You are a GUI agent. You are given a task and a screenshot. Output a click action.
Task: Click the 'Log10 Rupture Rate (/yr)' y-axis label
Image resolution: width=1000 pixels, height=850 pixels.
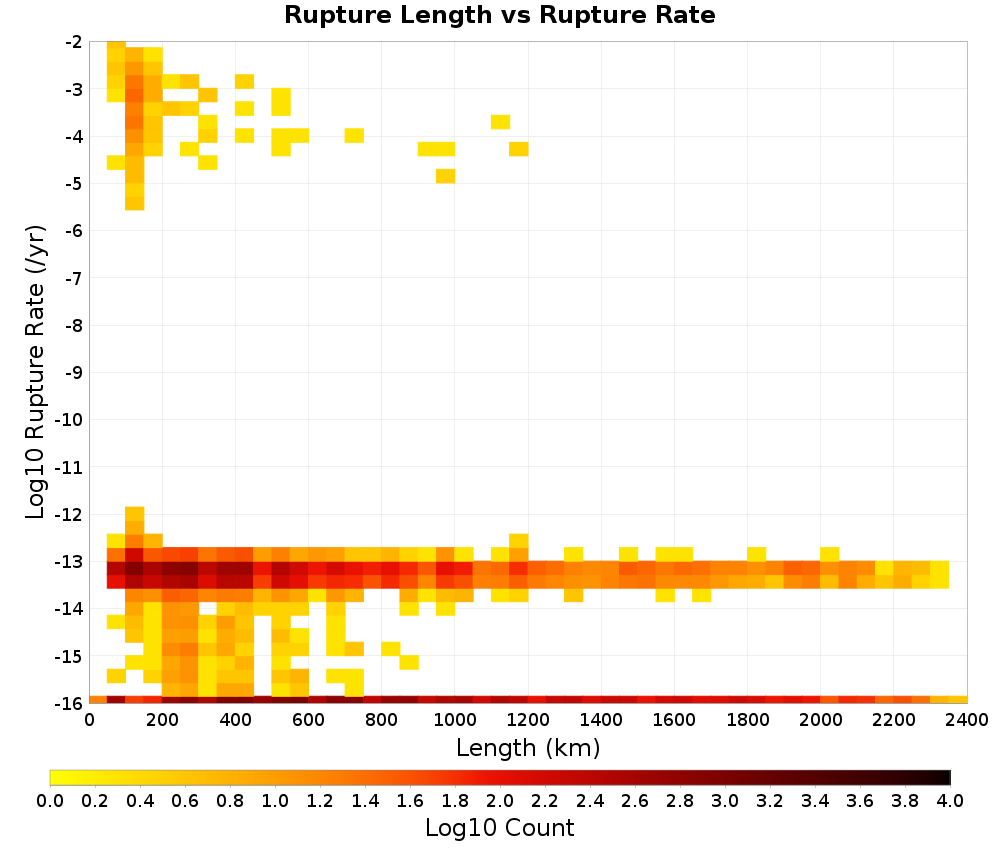[x=36, y=372]
